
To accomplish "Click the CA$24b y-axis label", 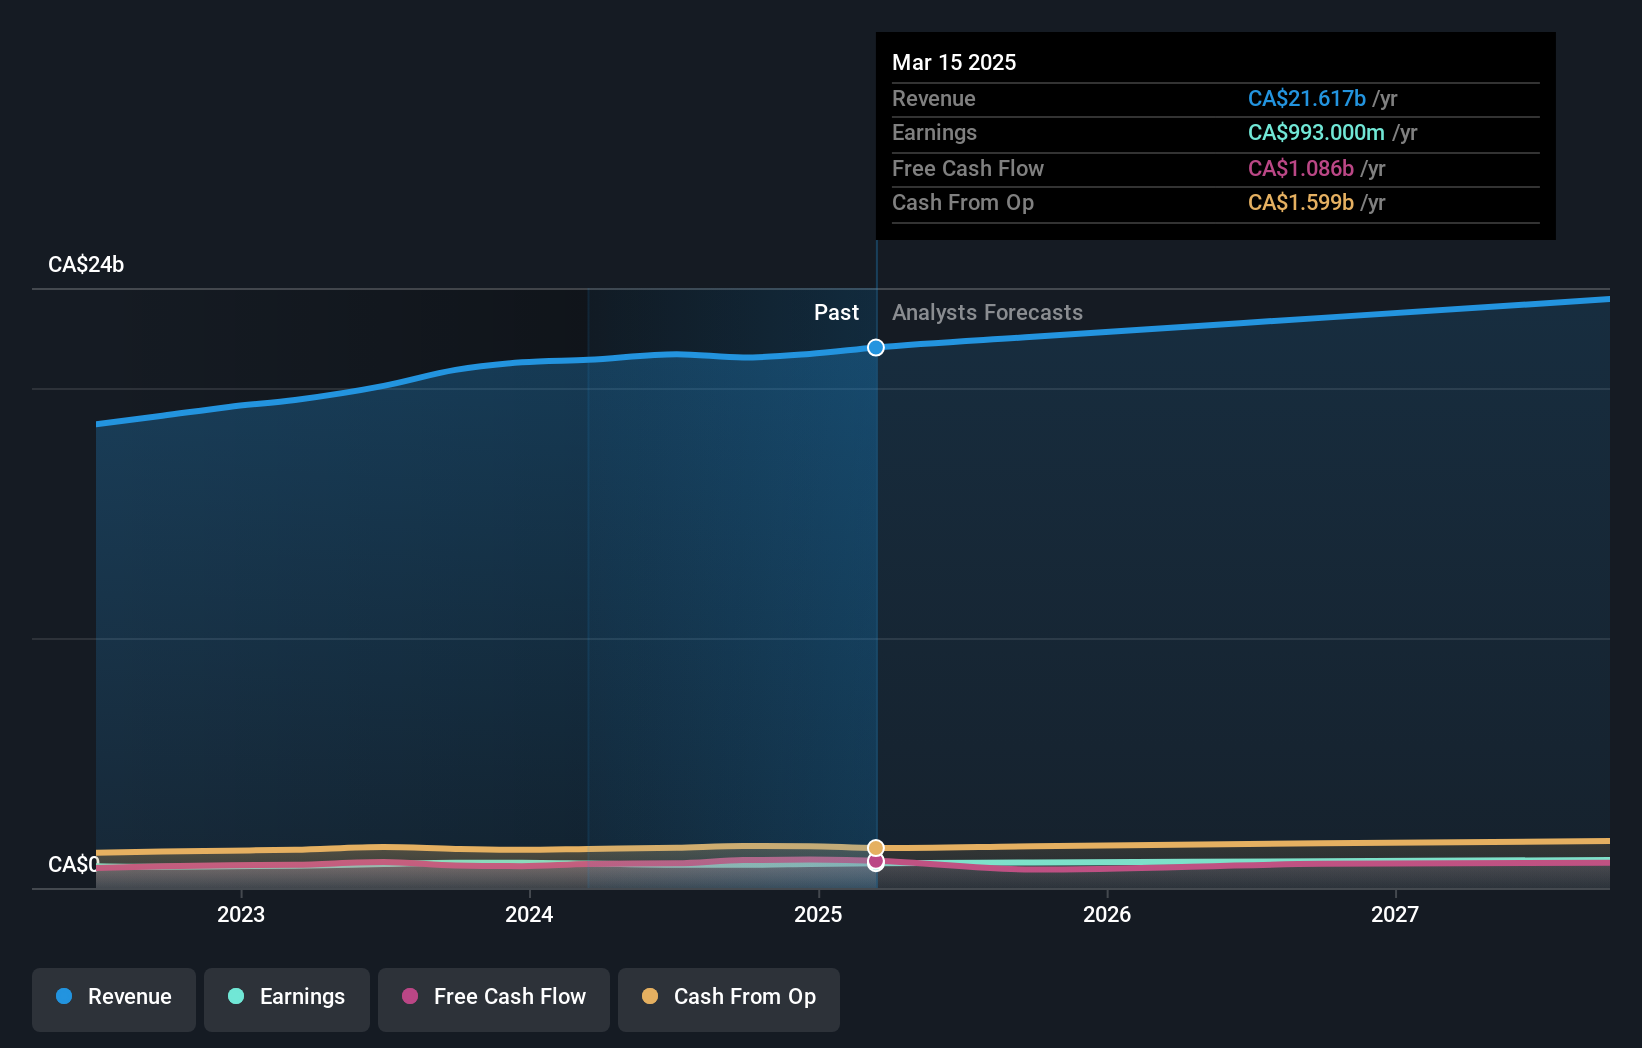I will point(86,264).
